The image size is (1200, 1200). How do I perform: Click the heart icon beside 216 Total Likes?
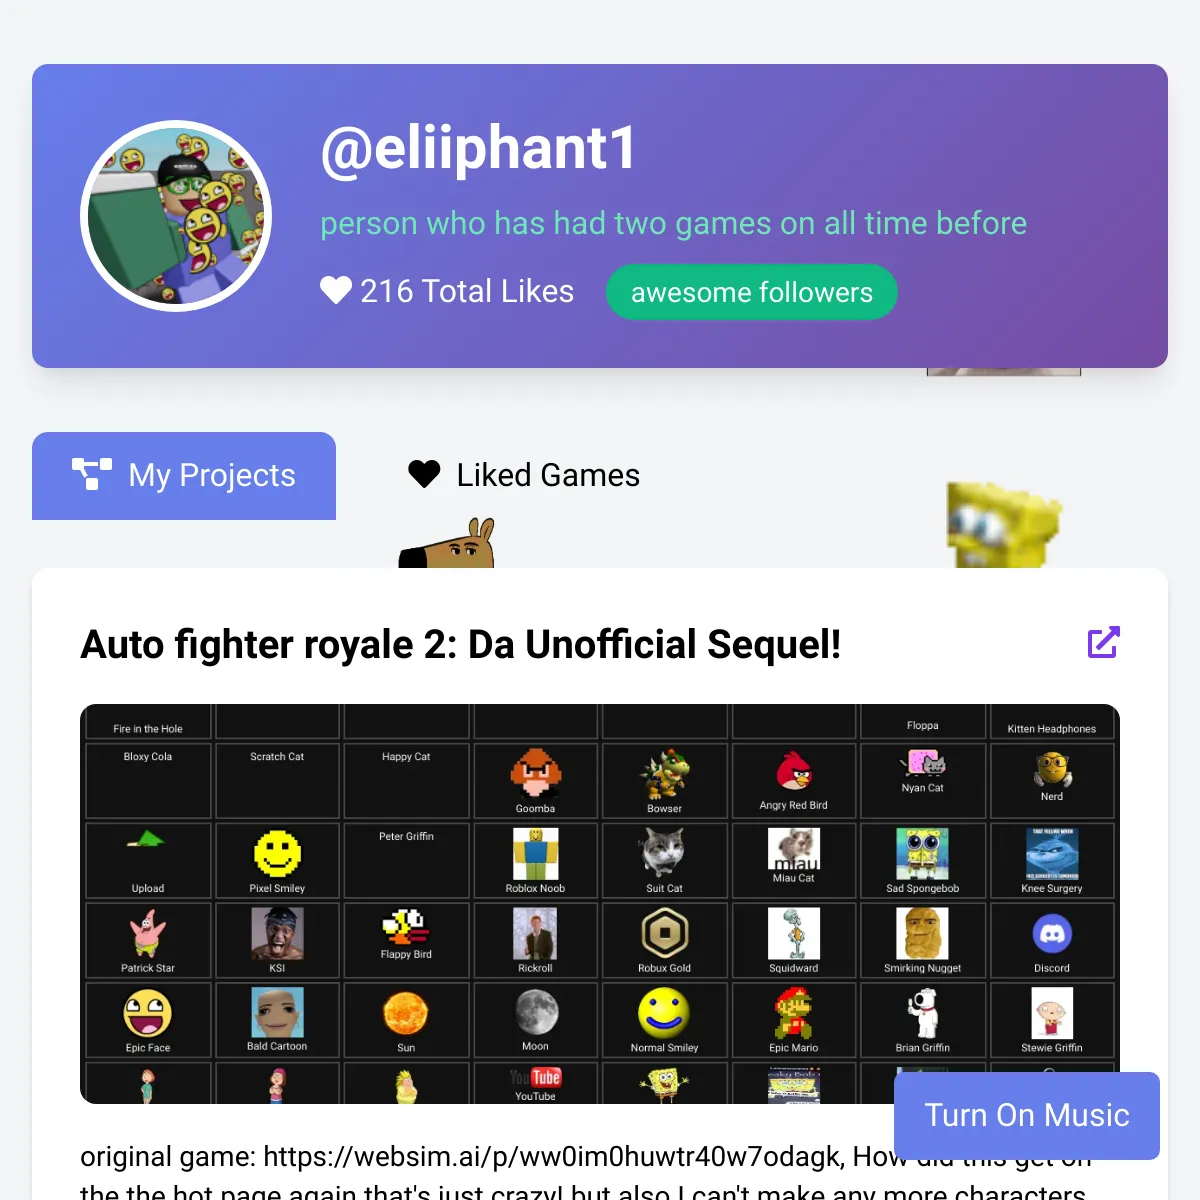click(336, 290)
